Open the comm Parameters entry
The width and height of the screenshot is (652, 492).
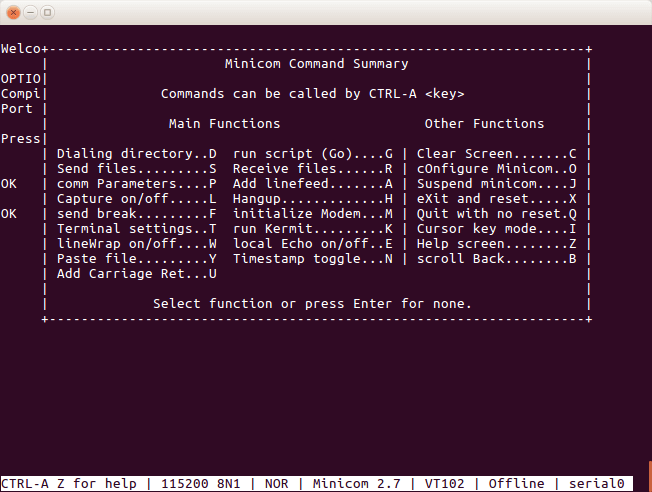137,184
